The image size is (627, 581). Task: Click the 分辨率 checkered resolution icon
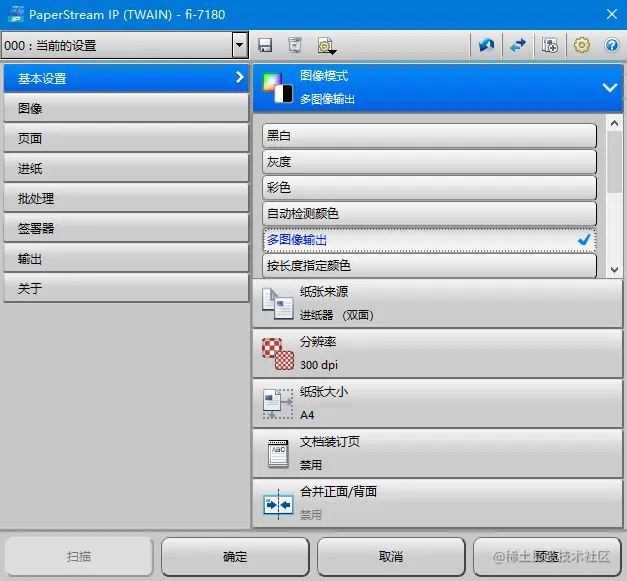pos(278,353)
